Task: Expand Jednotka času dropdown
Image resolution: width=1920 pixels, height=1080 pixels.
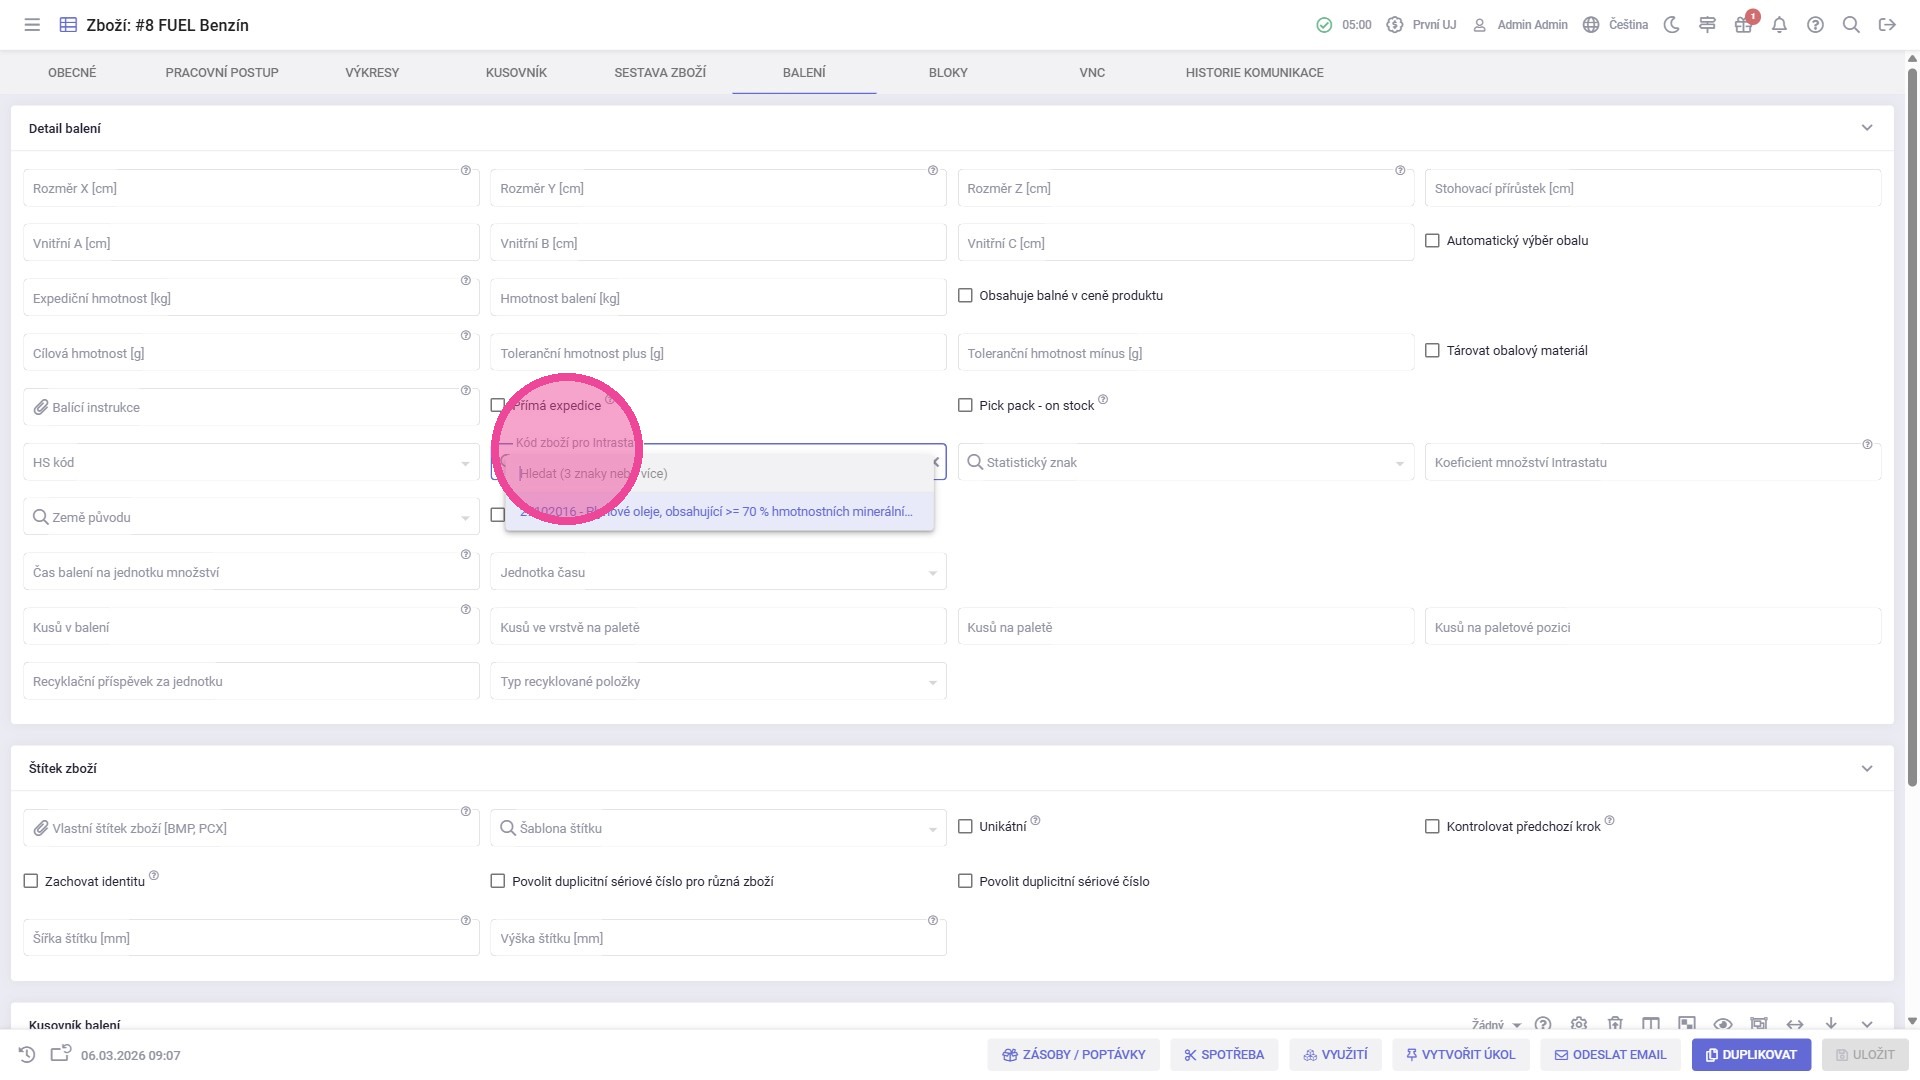Action: [717, 573]
